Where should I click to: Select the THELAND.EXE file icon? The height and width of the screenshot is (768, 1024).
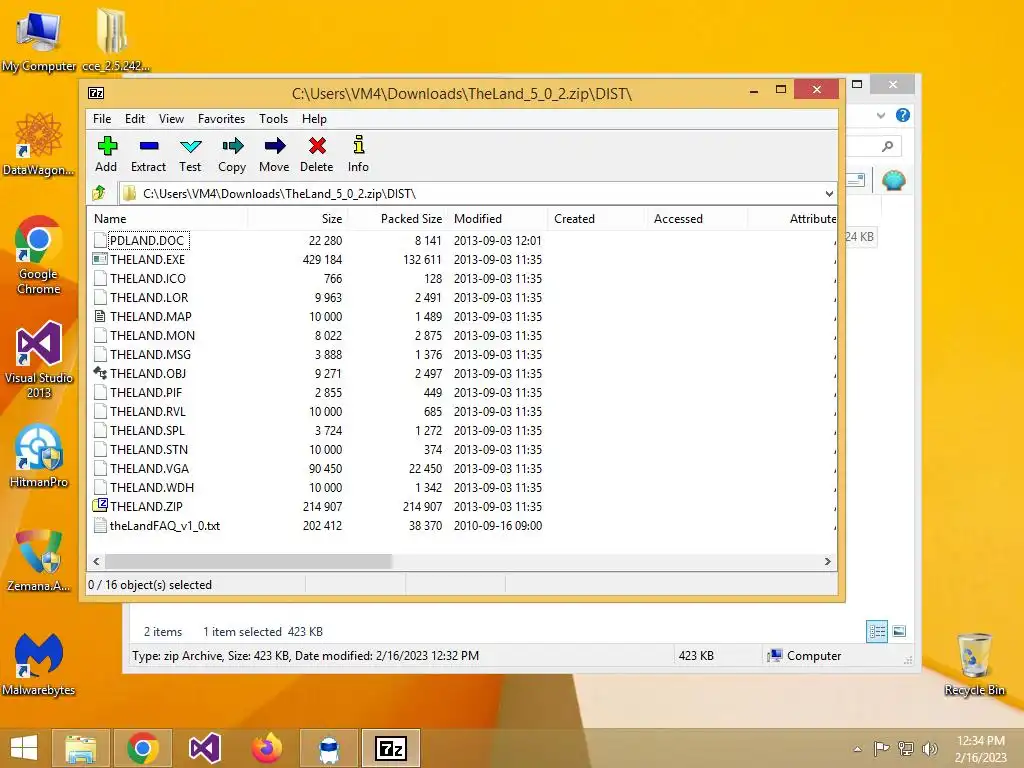click(100, 259)
